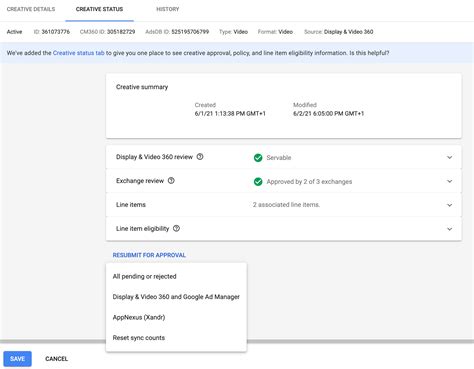Click the Format: Video label
Screen dimensions: 474x369
tap(275, 32)
